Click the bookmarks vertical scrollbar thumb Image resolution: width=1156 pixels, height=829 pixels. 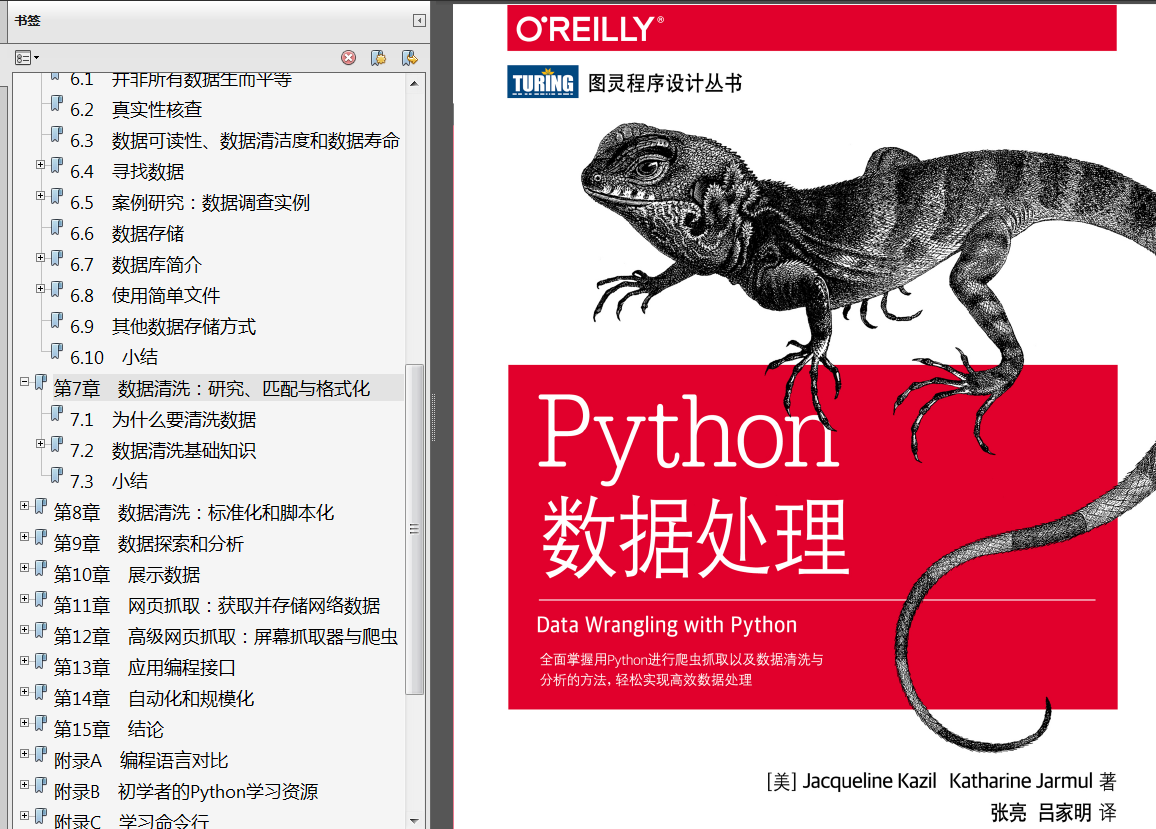point(414,529)
